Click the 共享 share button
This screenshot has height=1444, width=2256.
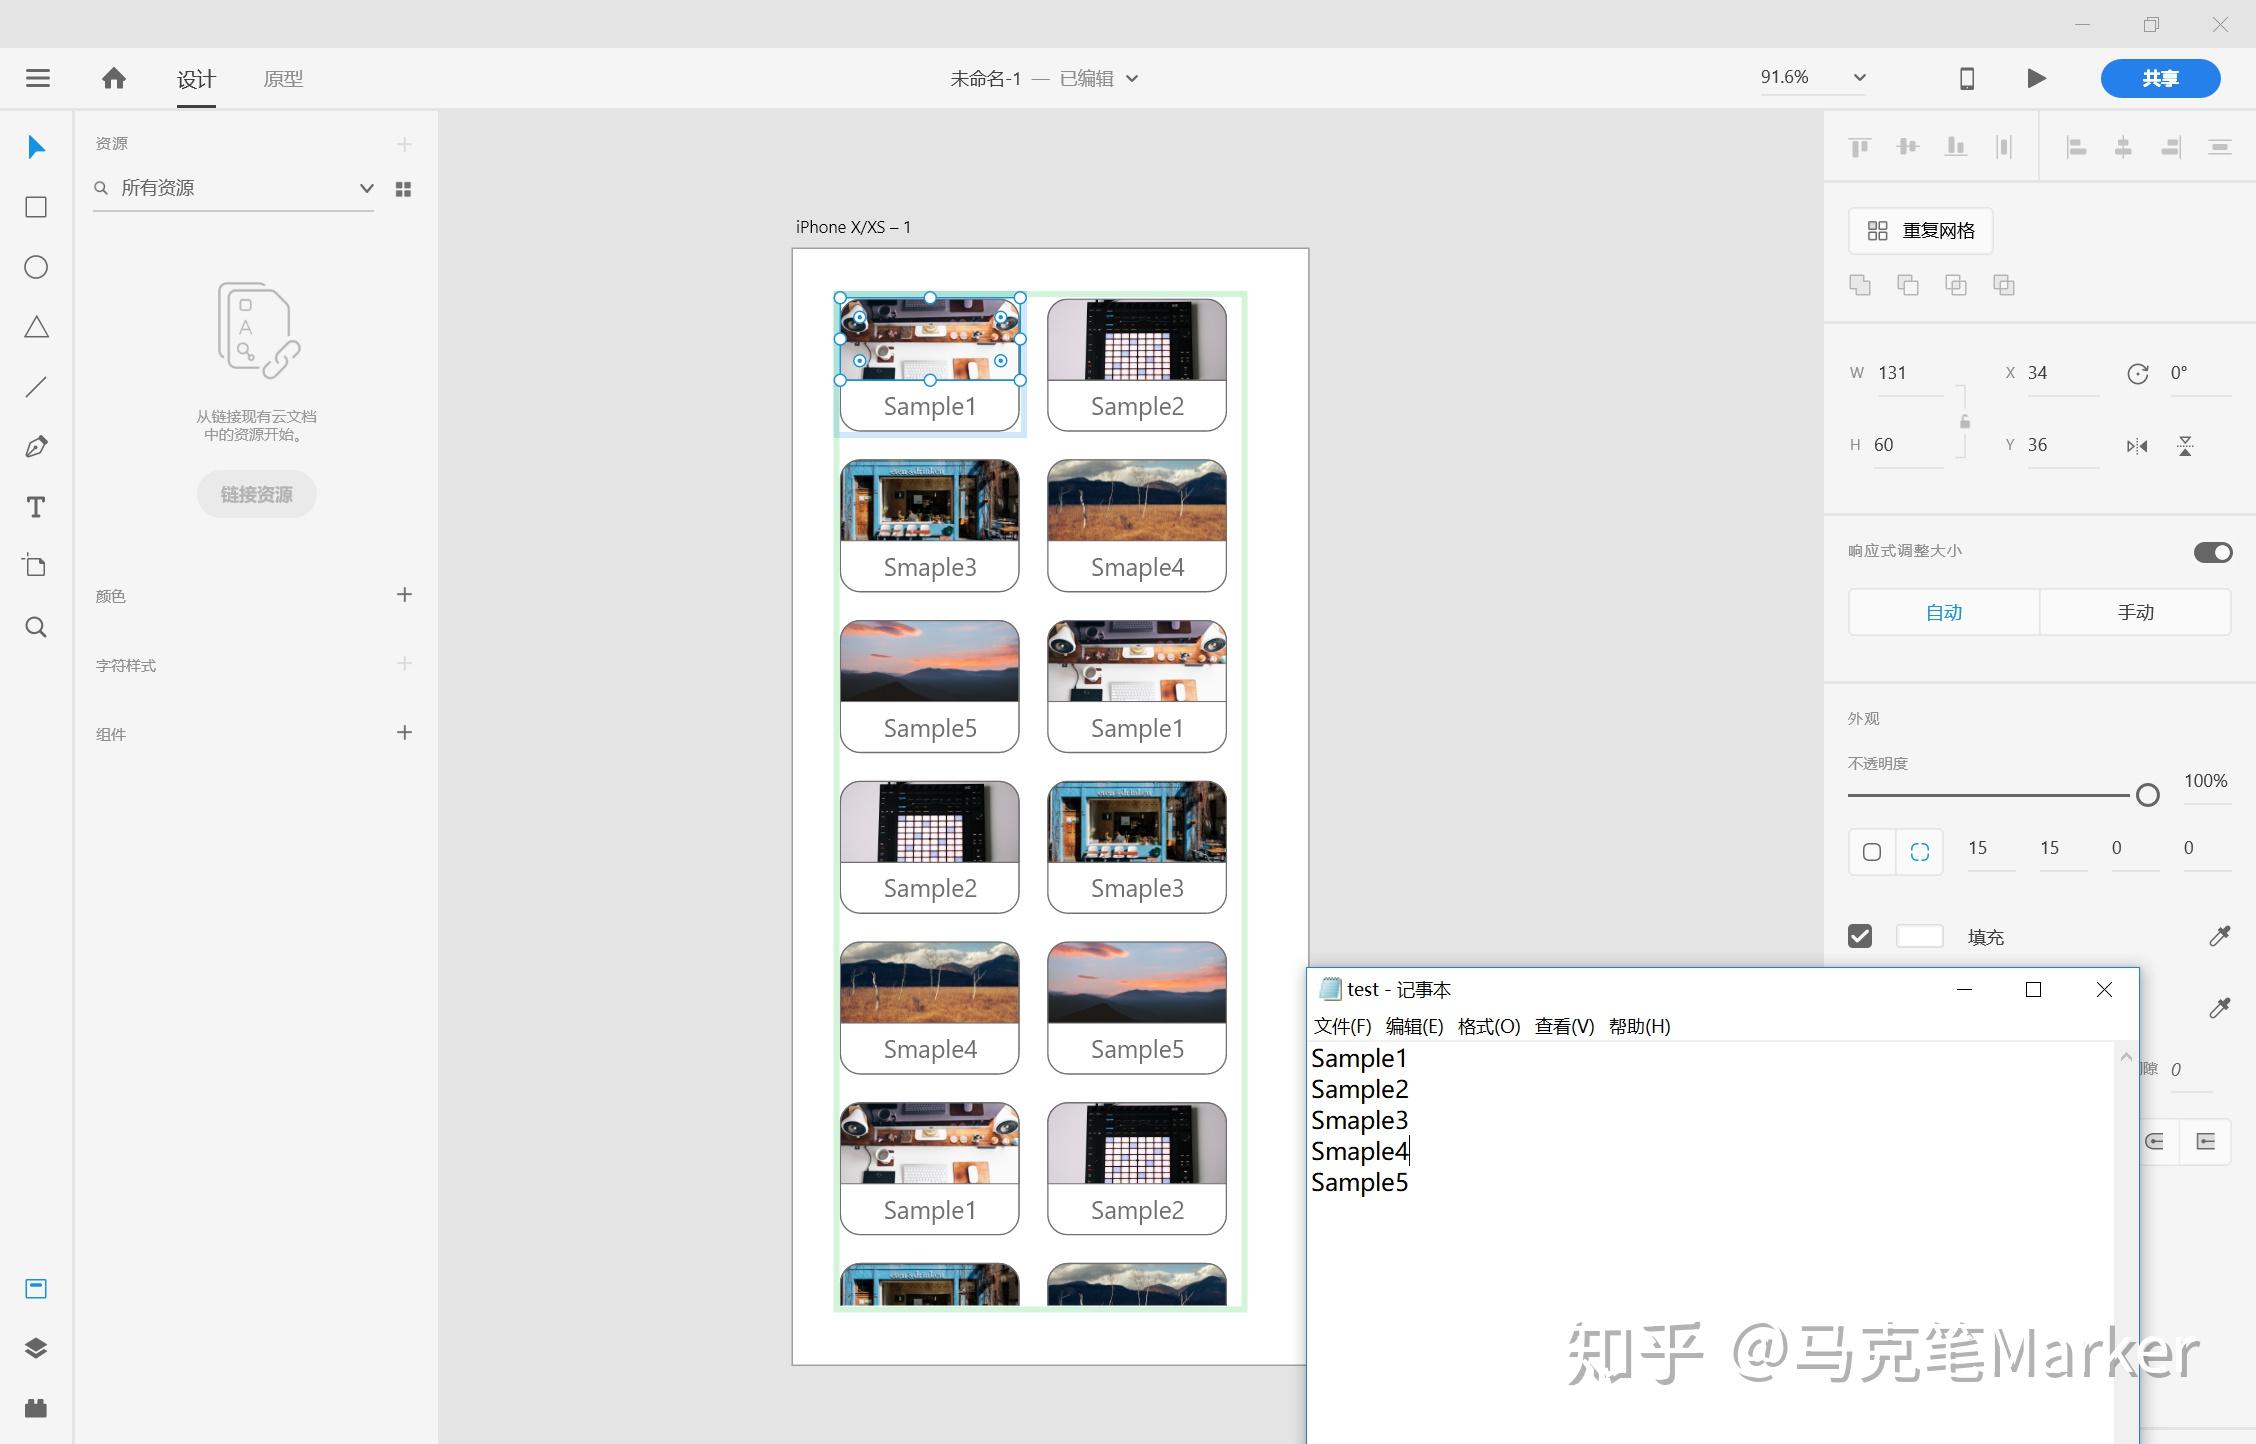2159,78
